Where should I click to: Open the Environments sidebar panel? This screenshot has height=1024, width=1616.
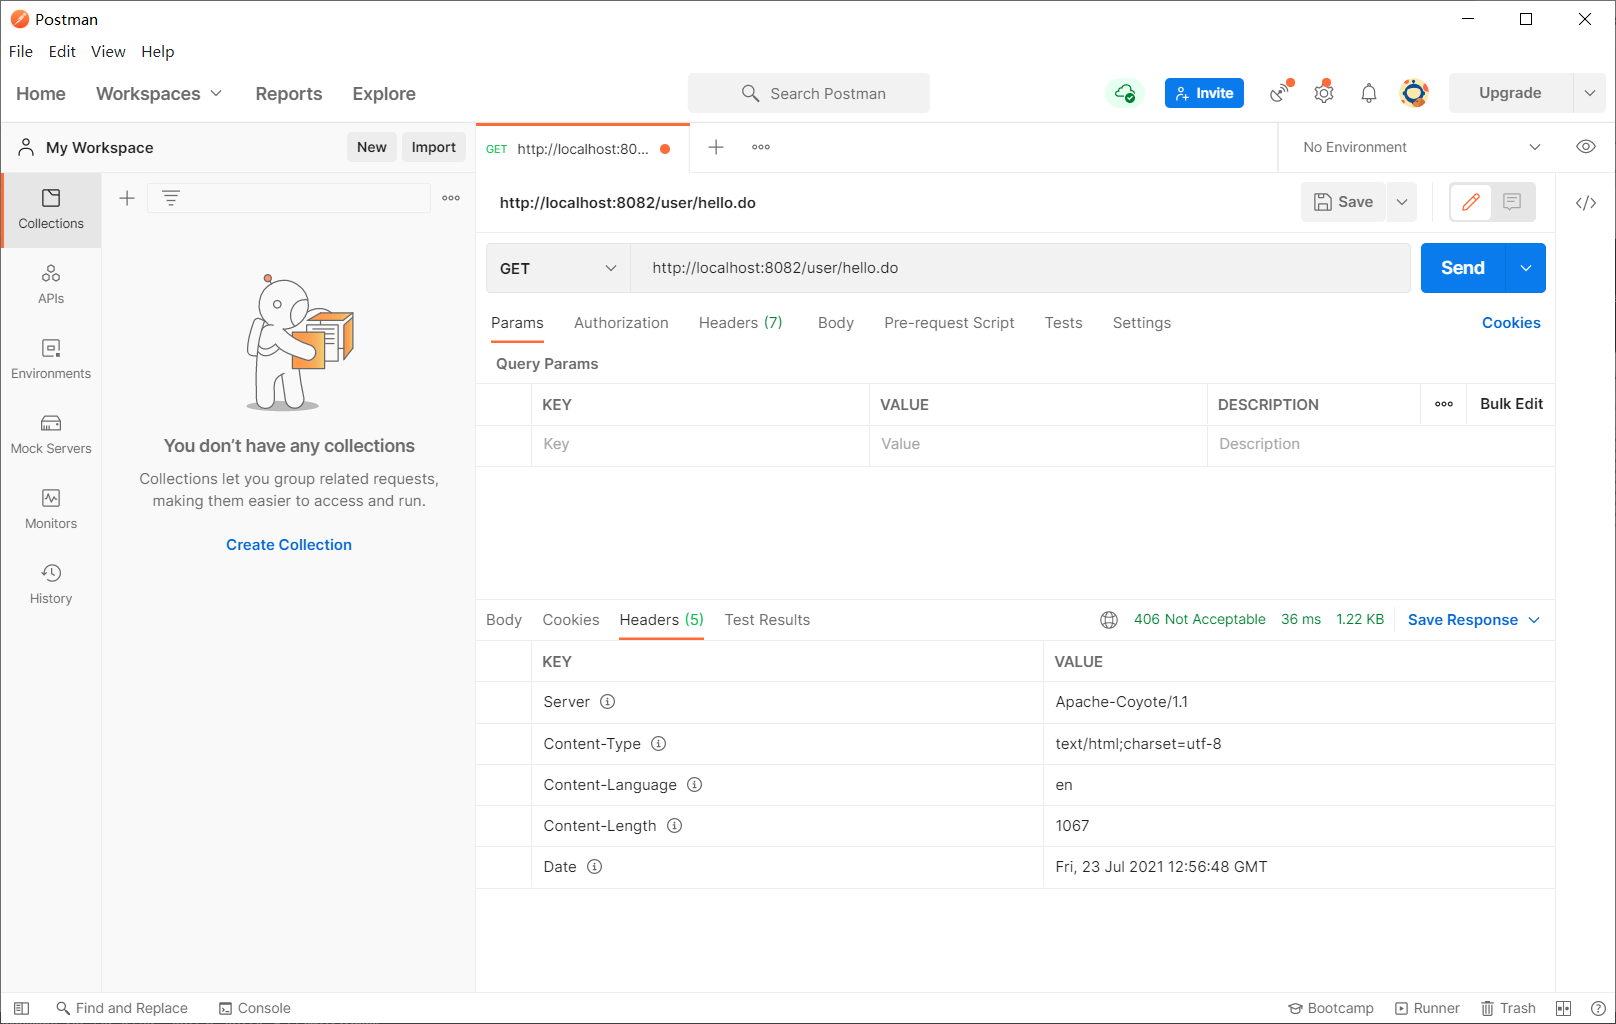[x=51, y=360]
